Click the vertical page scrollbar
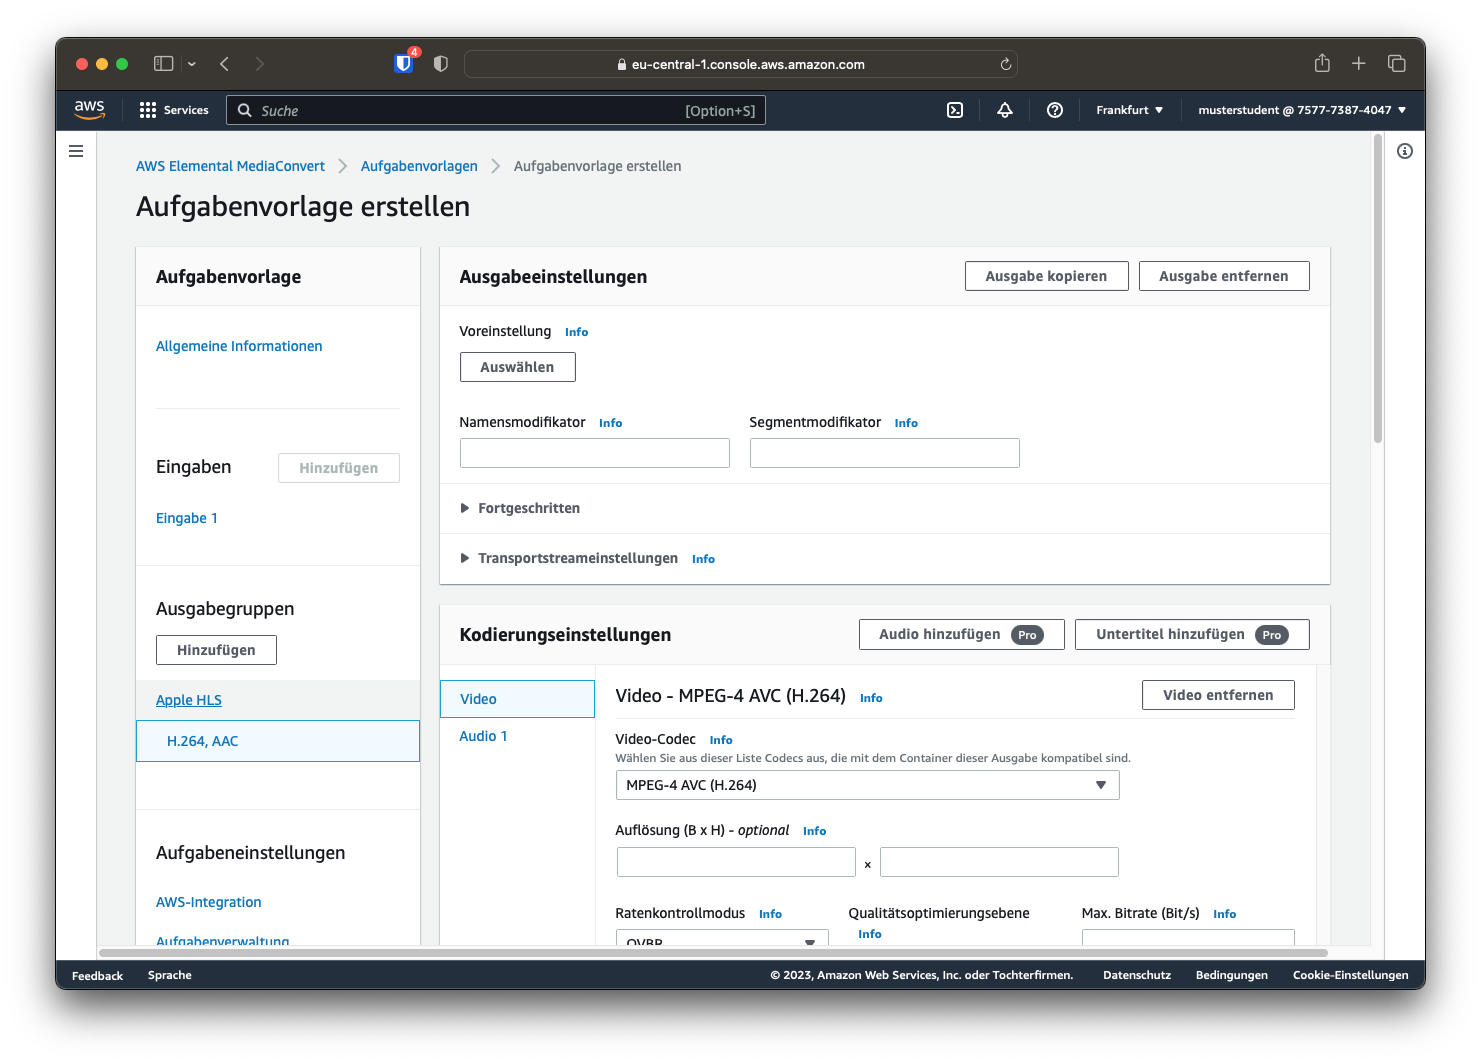The width and height of the screenshot is (1481, 1063). 1378,290
